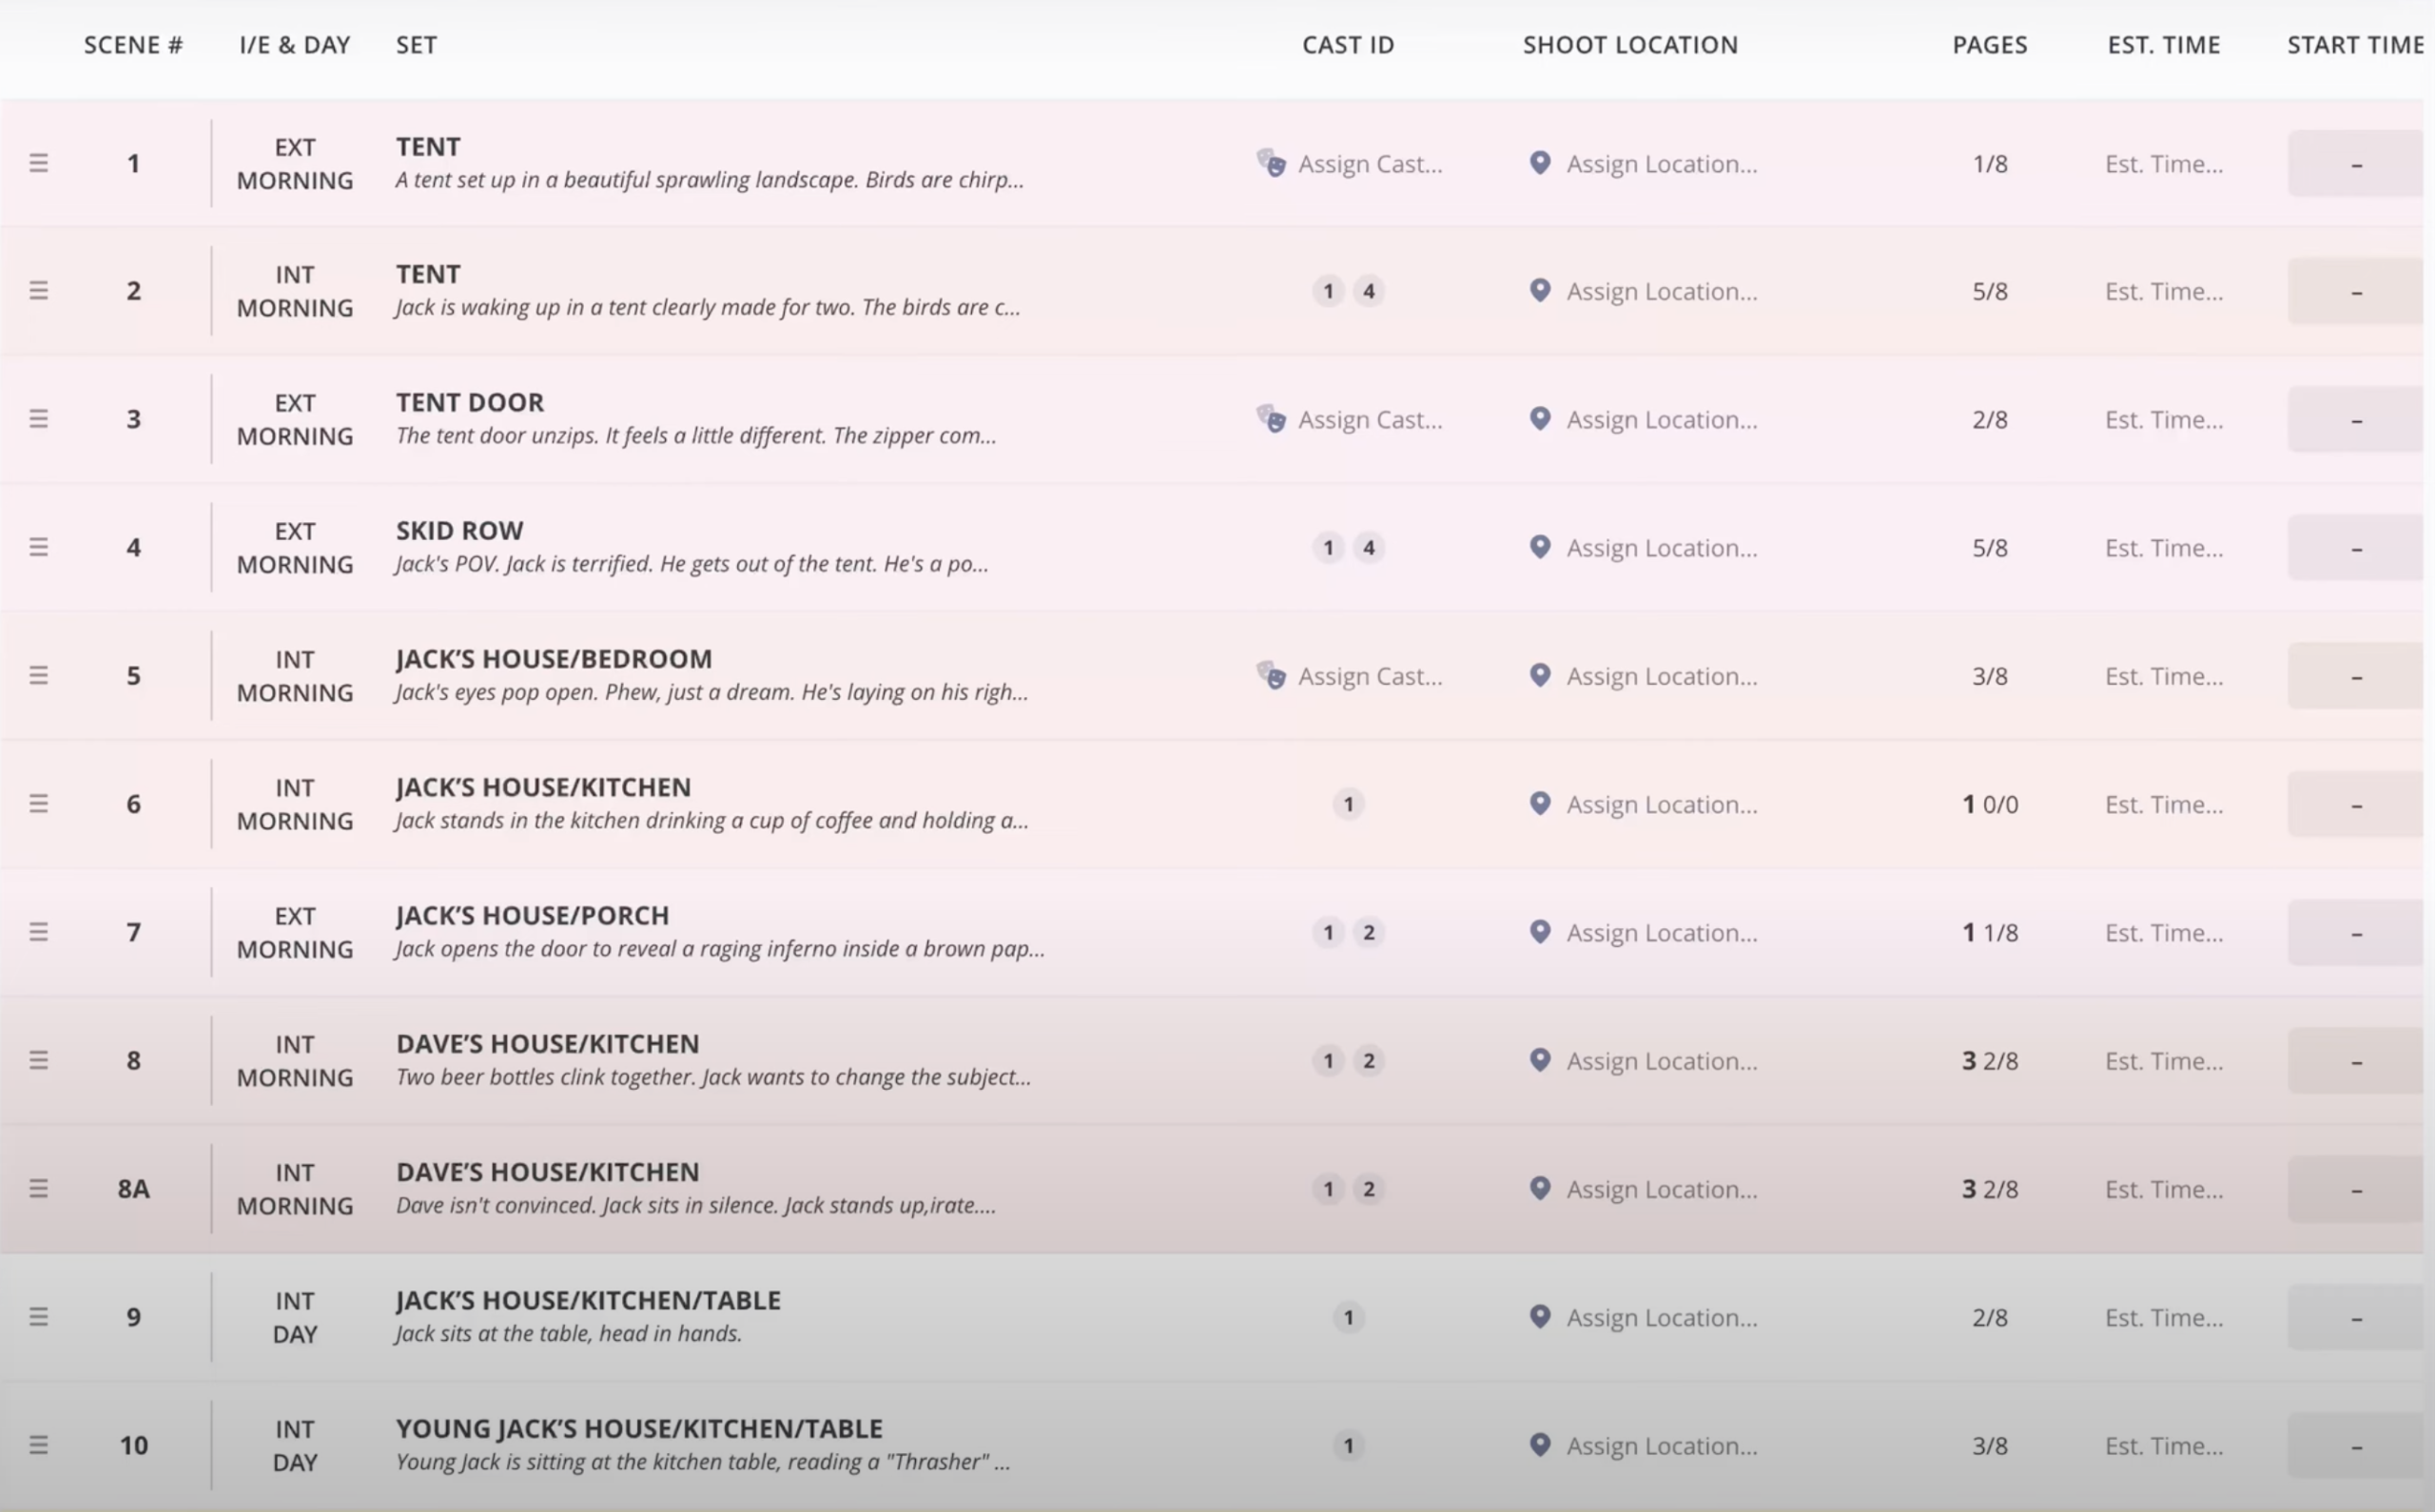The height and width of the screenshot is (1512, 2435).
Task: Click location pin icon on scene 2
Action: (1540, 290)
